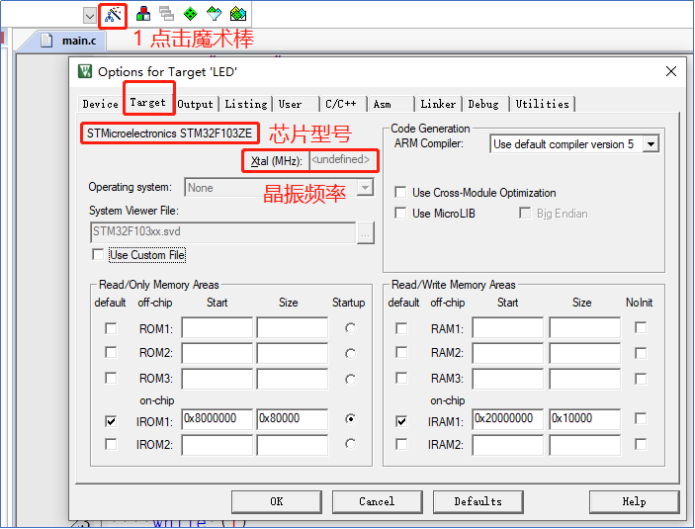The height and width of the screenshot is (529, 695).
Task: Select the ROM3 Startup radio button
Action: click(x=350, y=379)
